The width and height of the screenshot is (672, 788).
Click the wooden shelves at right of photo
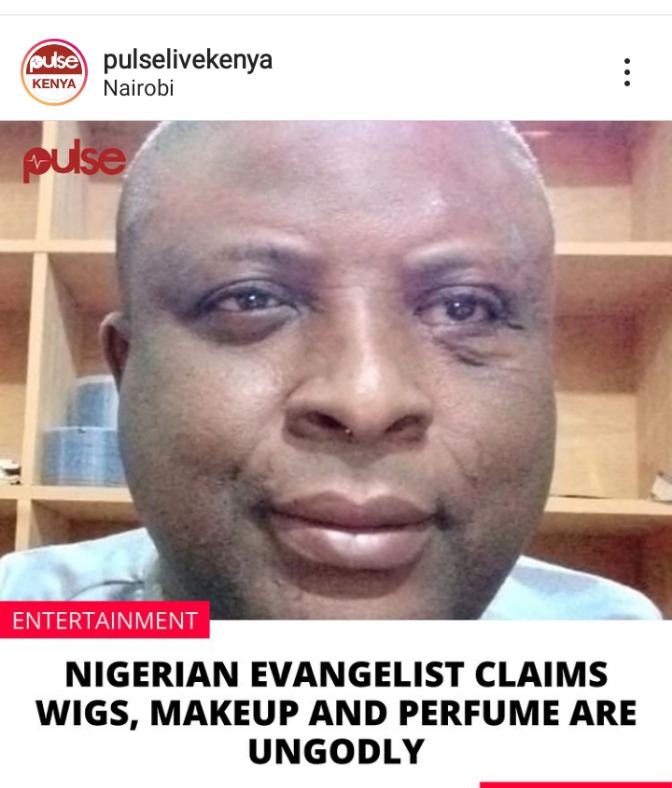coord(611,352)
